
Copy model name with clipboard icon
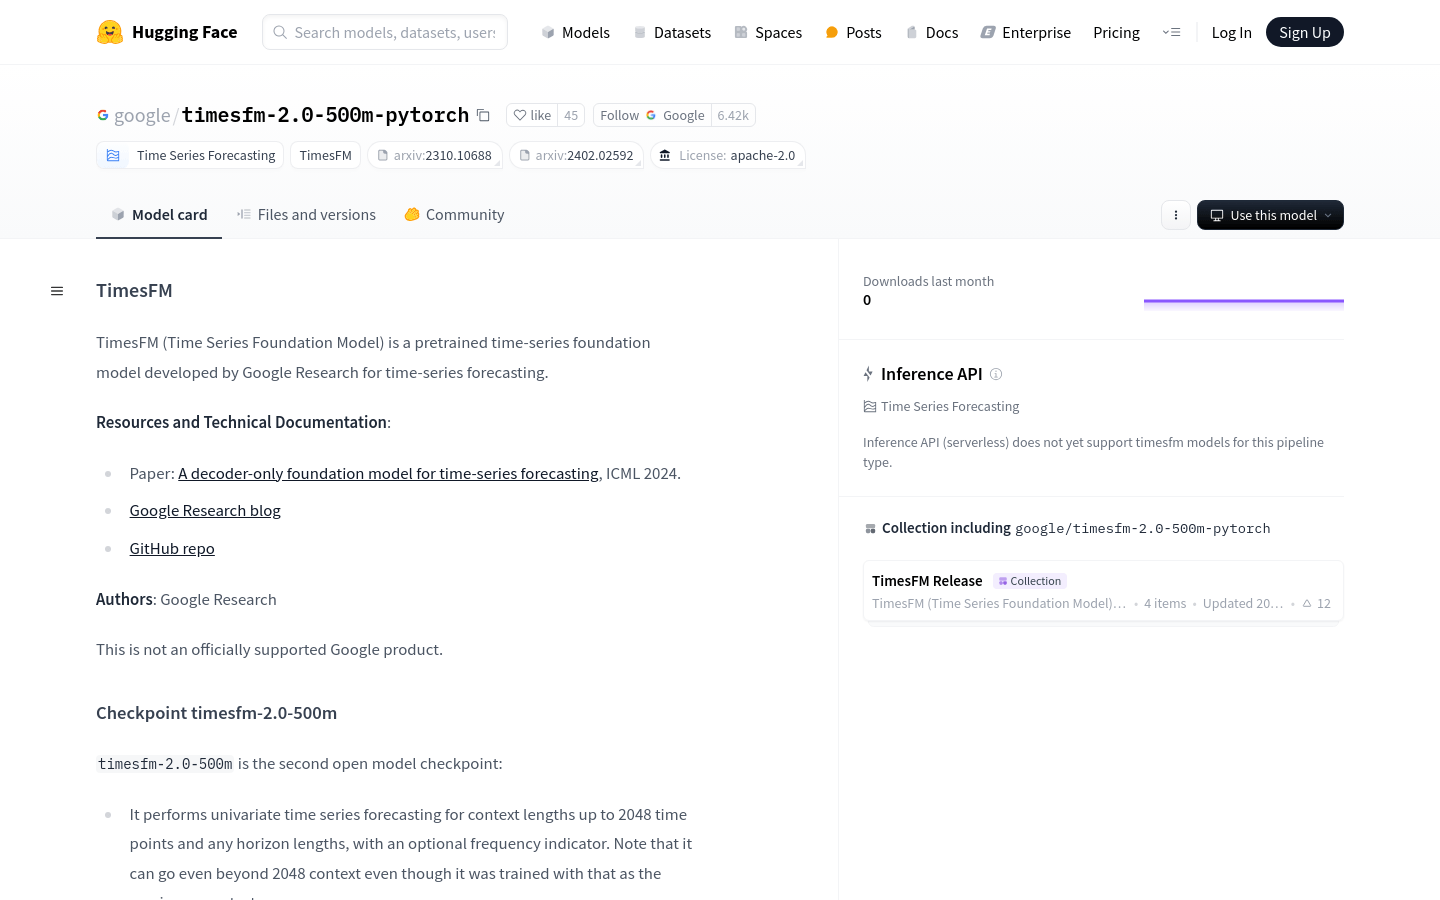(483, 115)
